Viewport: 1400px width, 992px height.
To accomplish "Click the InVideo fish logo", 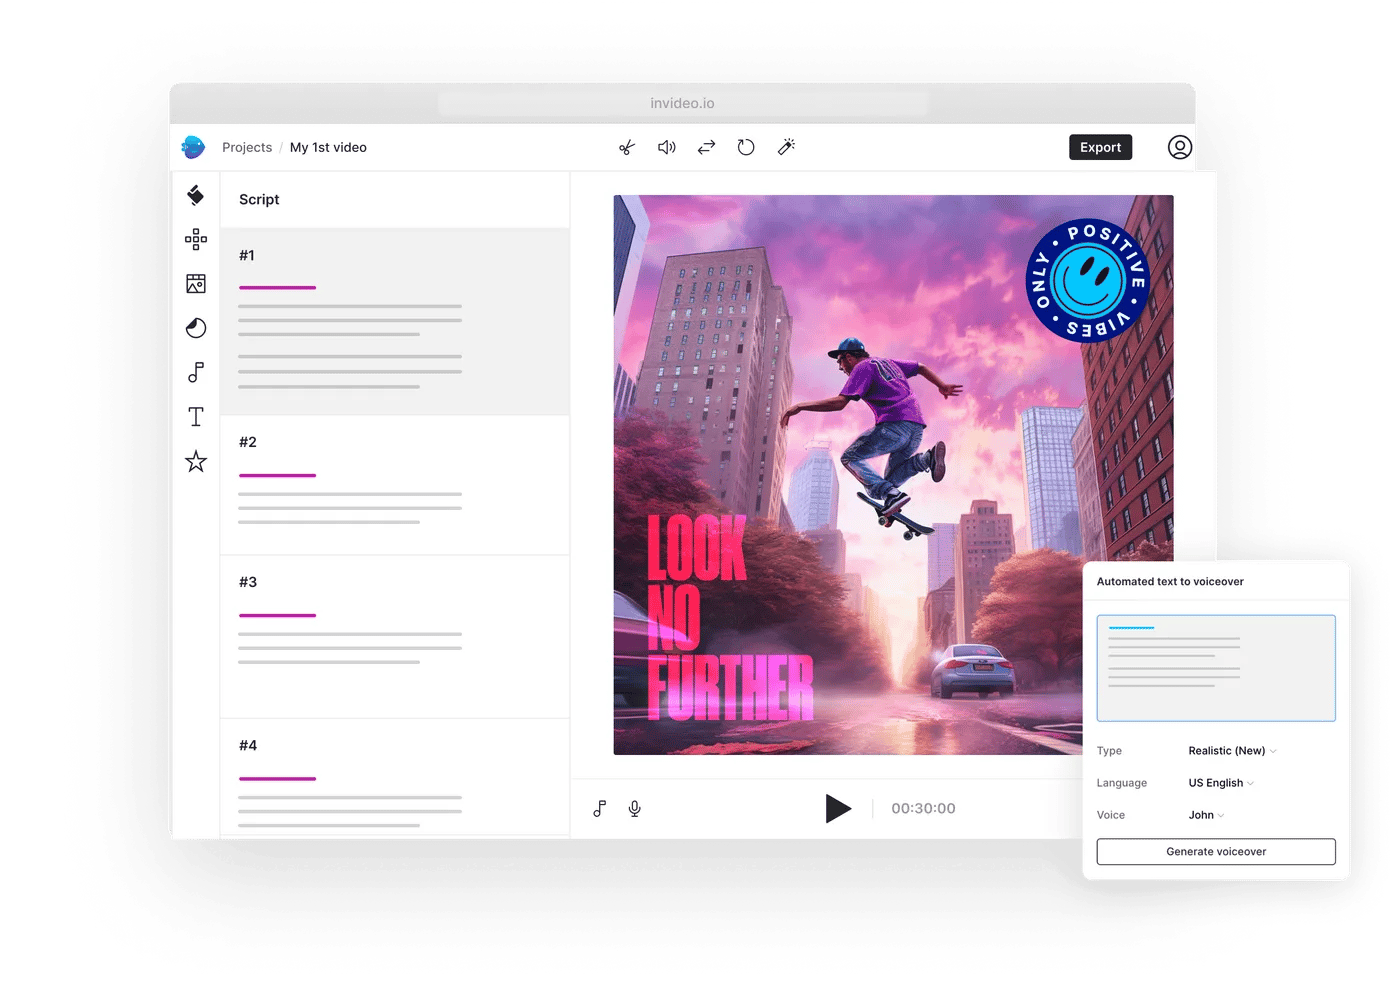I will pos(193,147).
